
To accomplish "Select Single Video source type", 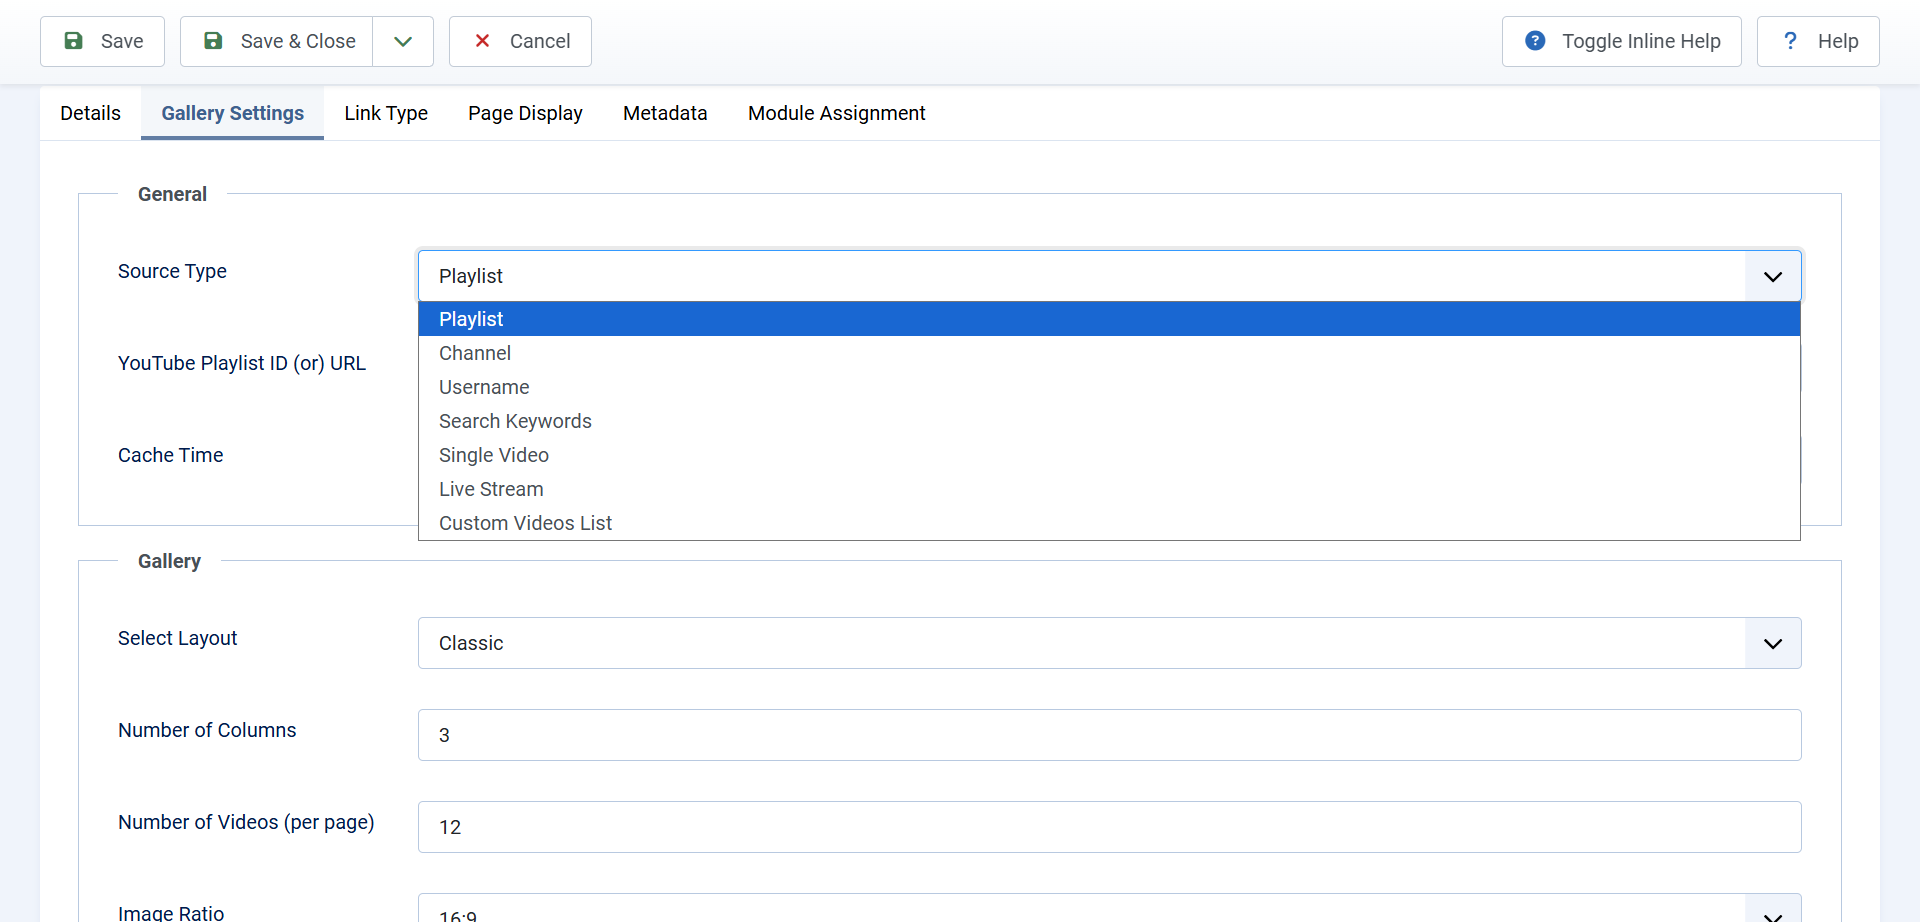I will tap(1109, 455).
